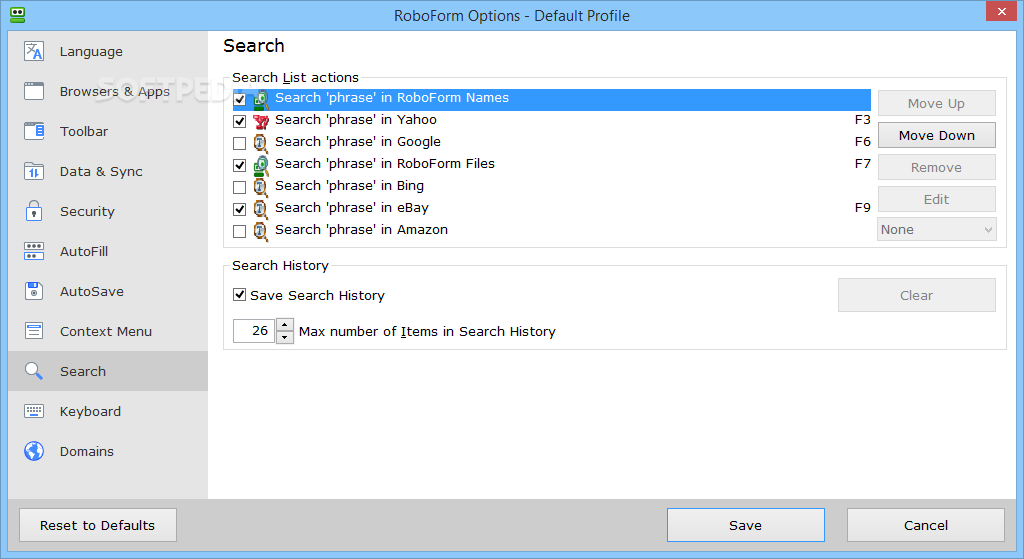This screenshot has height=559, width=1024.
Task: Click the Data & Sync icon
Action: pyautogui.click(x=34, y=171)
